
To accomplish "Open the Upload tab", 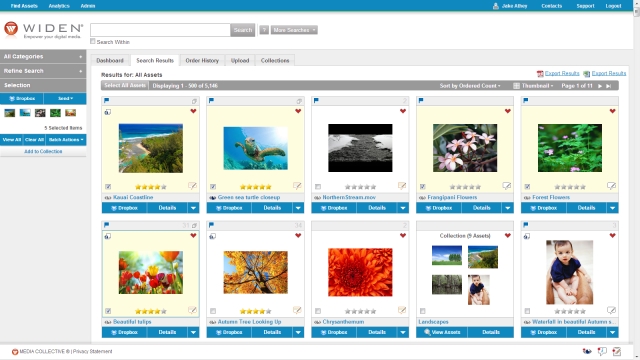I will (240, 60).
